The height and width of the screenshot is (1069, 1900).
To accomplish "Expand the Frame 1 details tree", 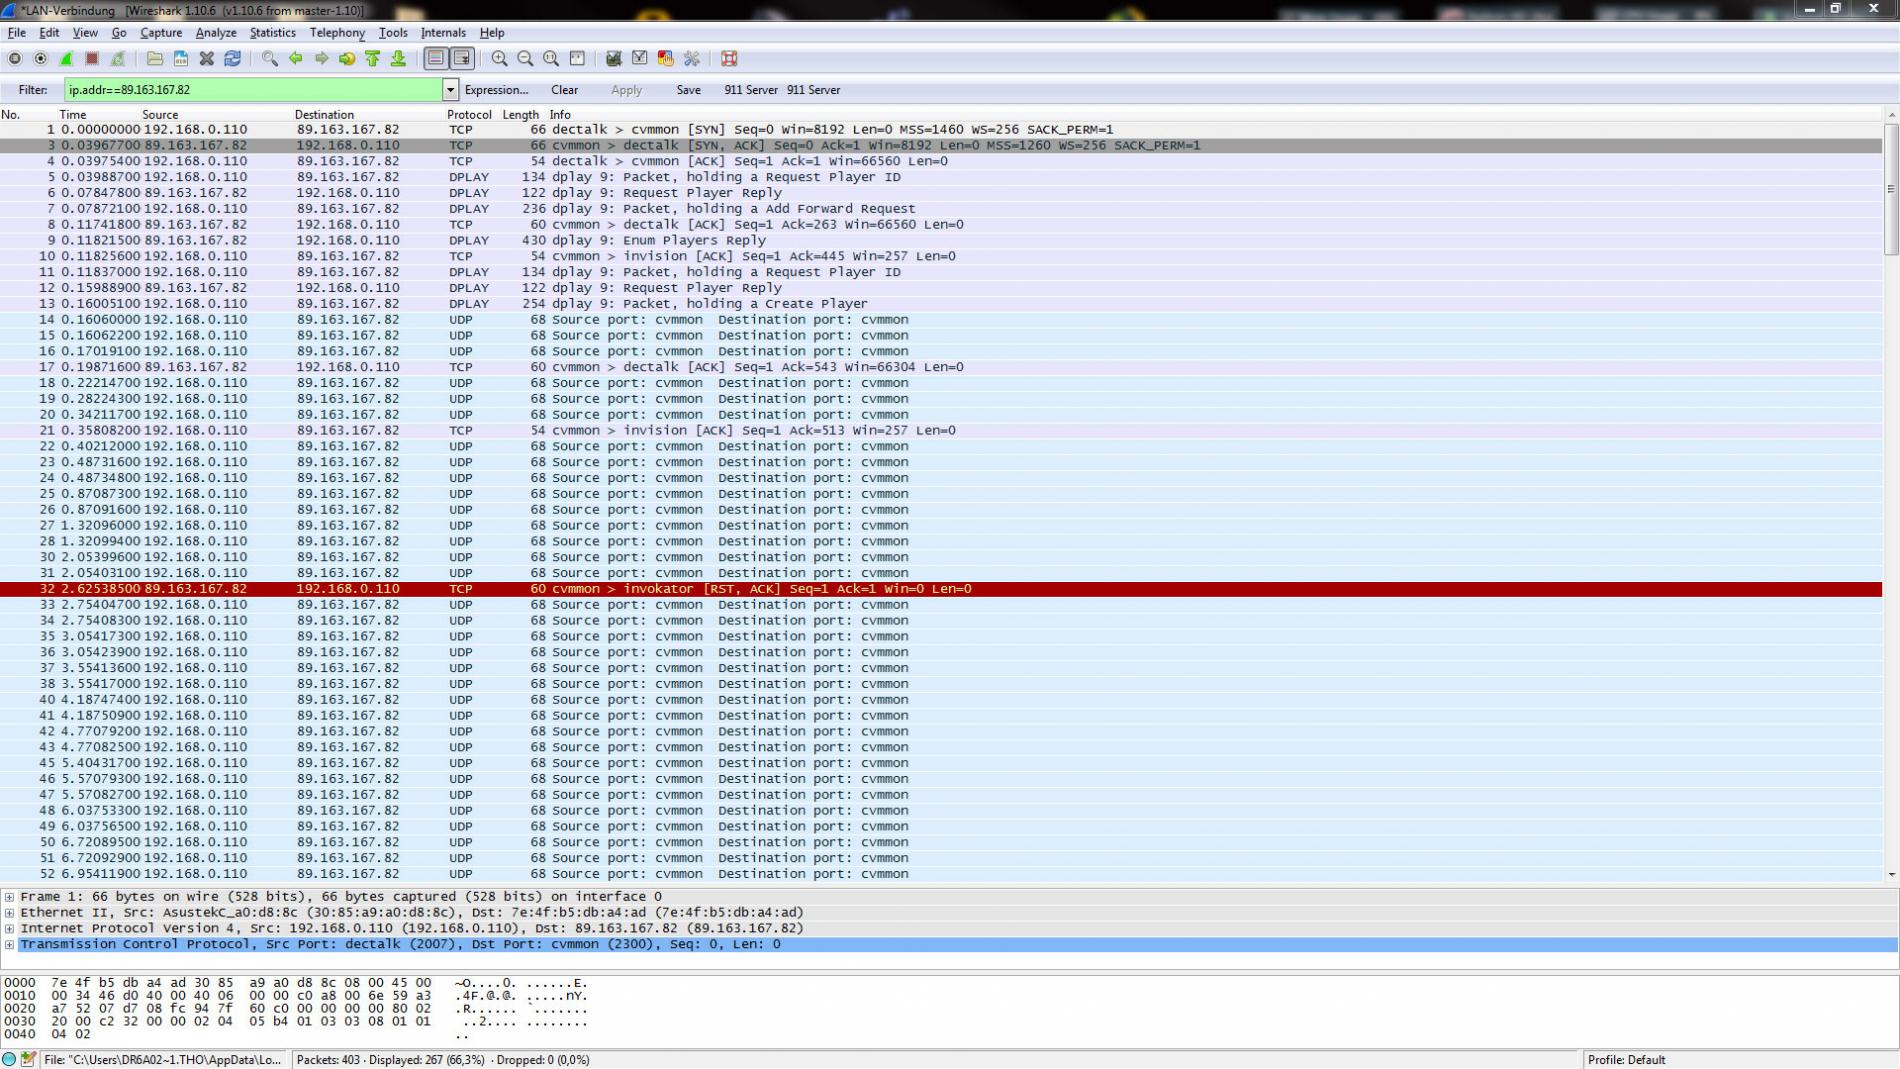I will 9,897.
